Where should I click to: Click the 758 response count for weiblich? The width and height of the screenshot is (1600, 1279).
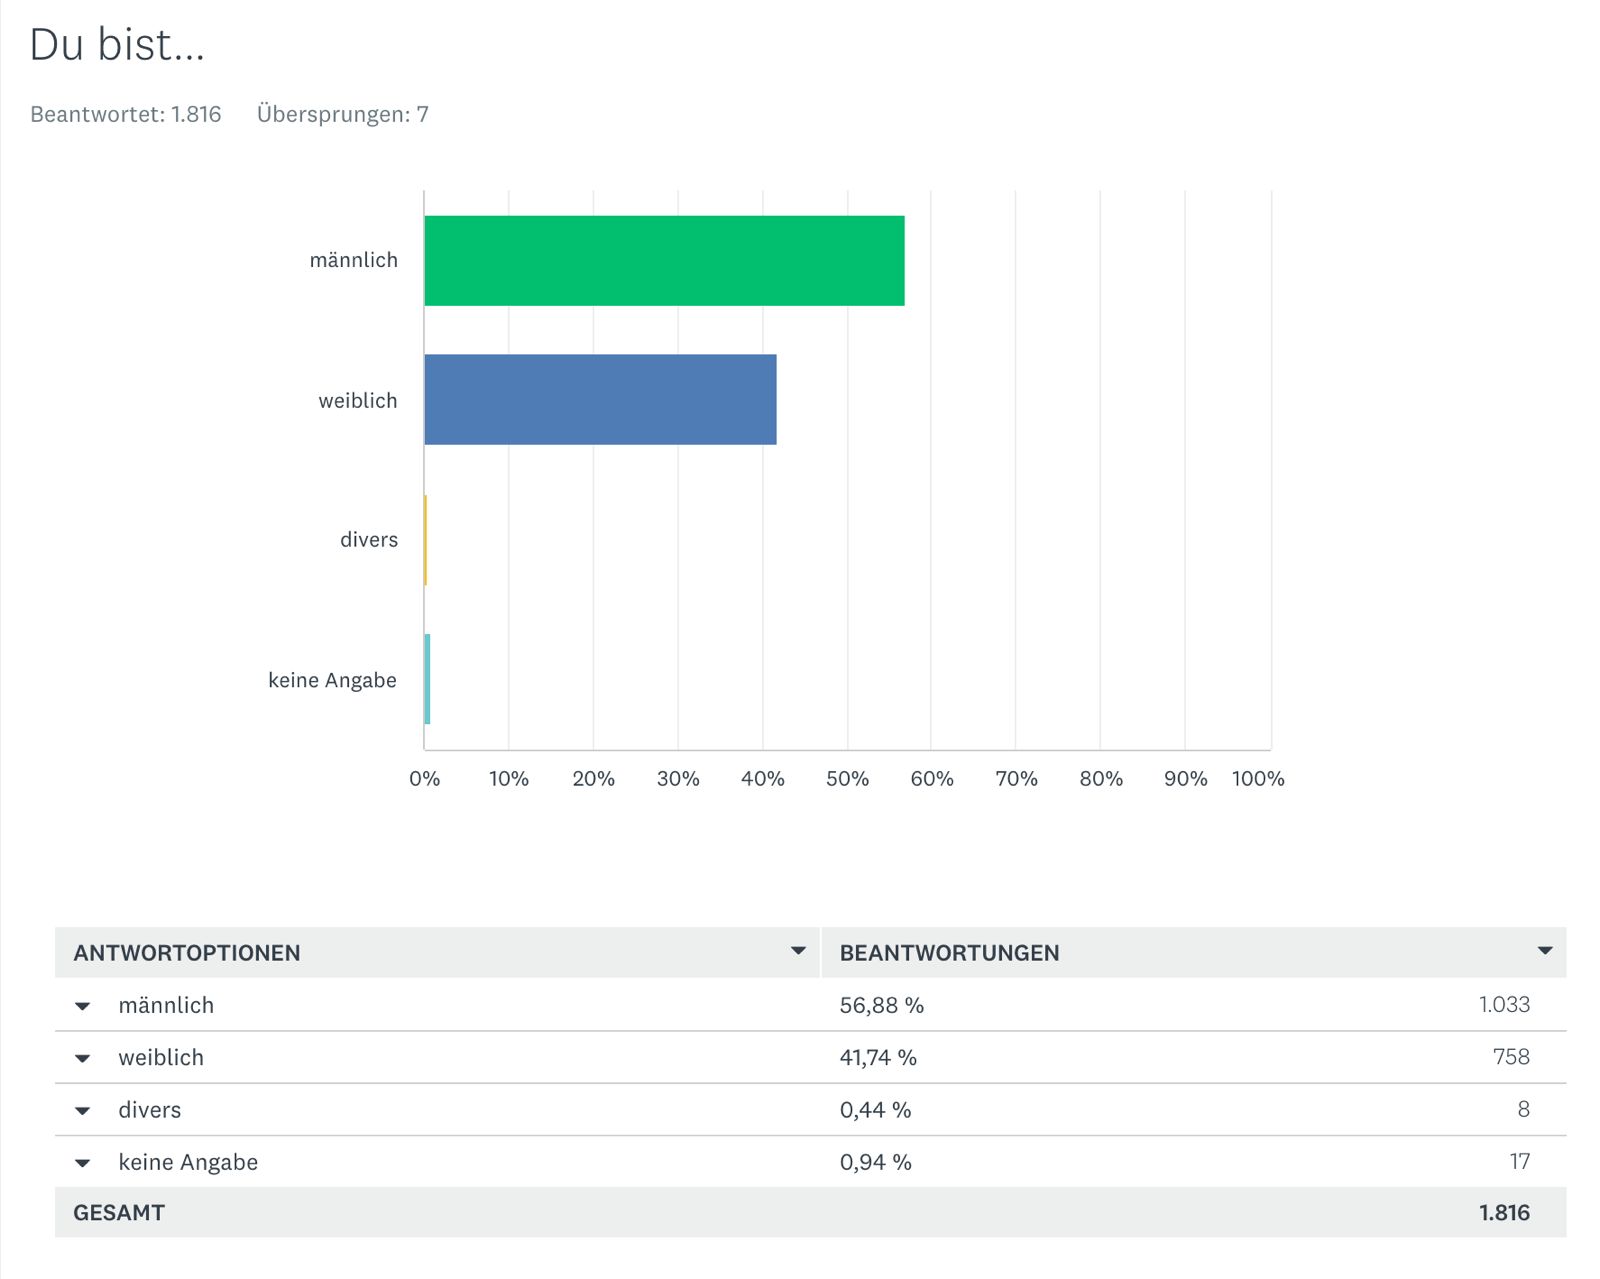click(x=1511, y=1056)
